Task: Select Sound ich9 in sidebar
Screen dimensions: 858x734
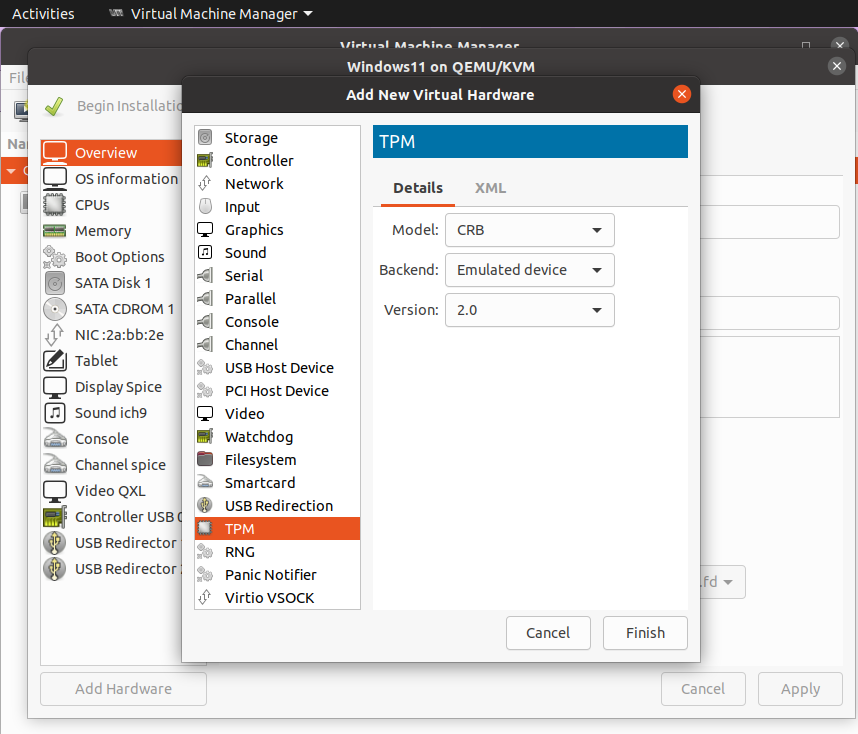Action: pyautogui.click(x=112, y=413)
